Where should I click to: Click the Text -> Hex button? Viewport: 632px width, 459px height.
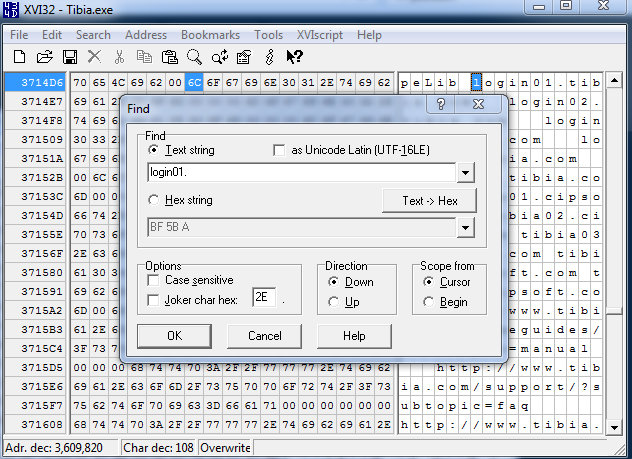[x=430, y=201]
